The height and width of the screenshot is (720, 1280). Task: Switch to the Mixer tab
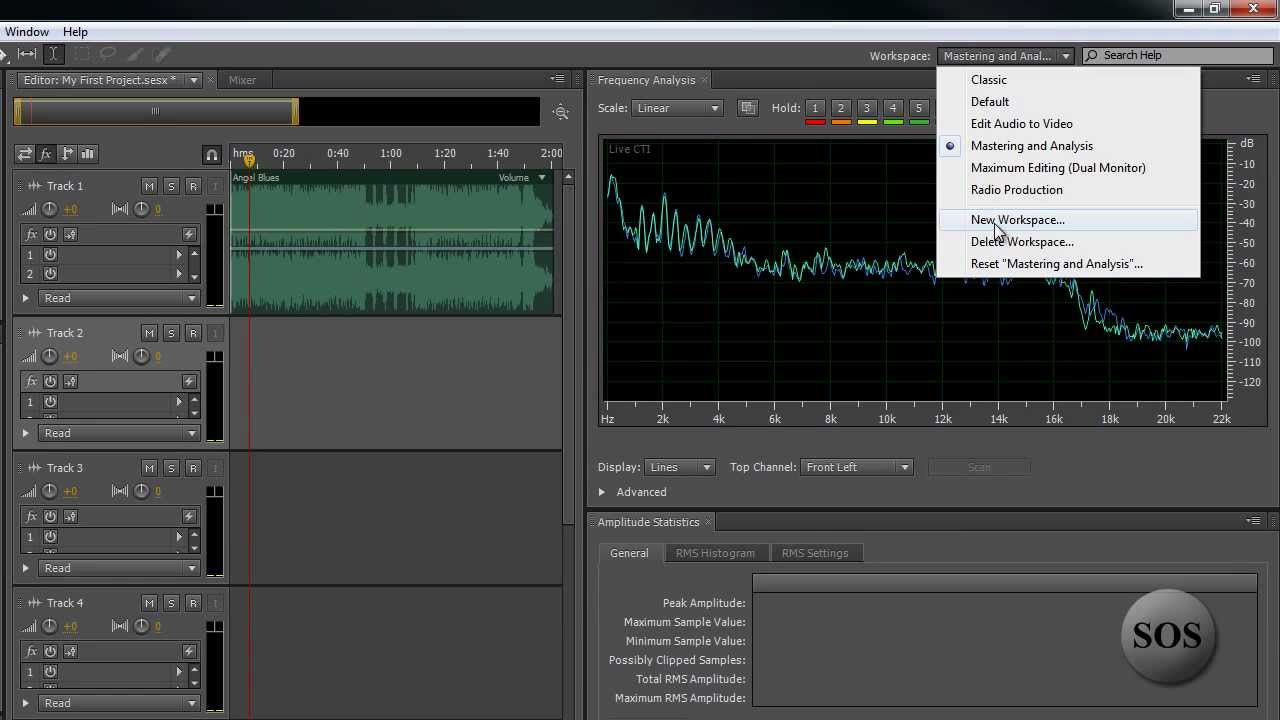click(242, 80)
